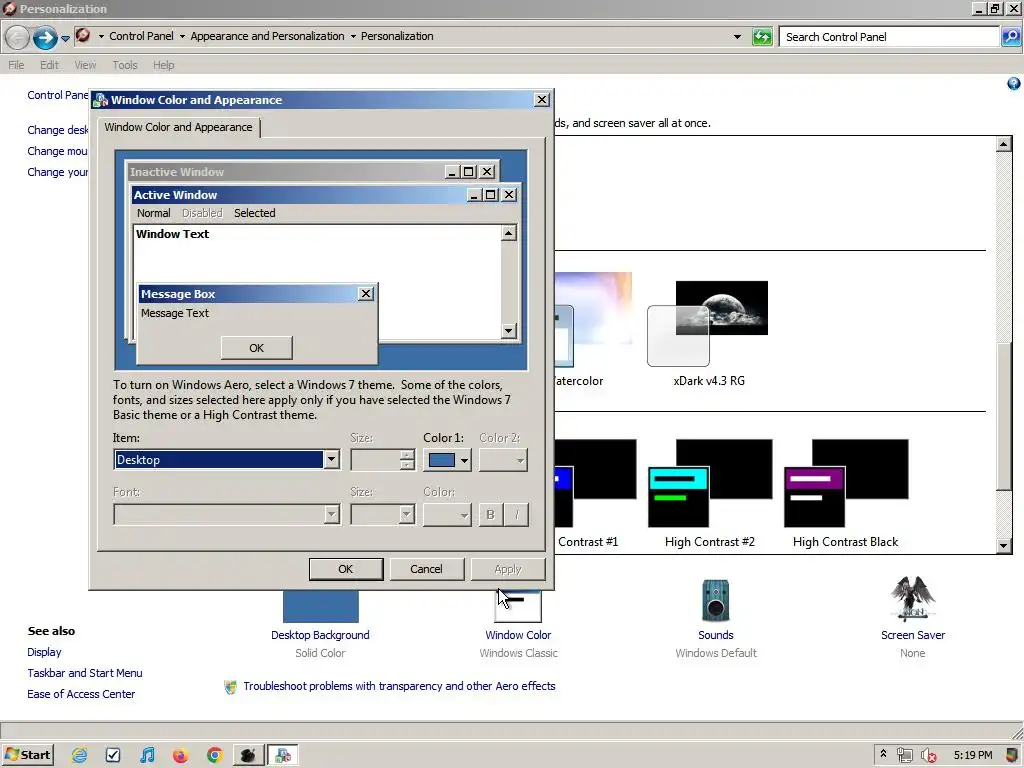Select the Window Color and Appearance tab
Image resolution: width=1024 pixels, height=768 pixels.
[178, 127]
